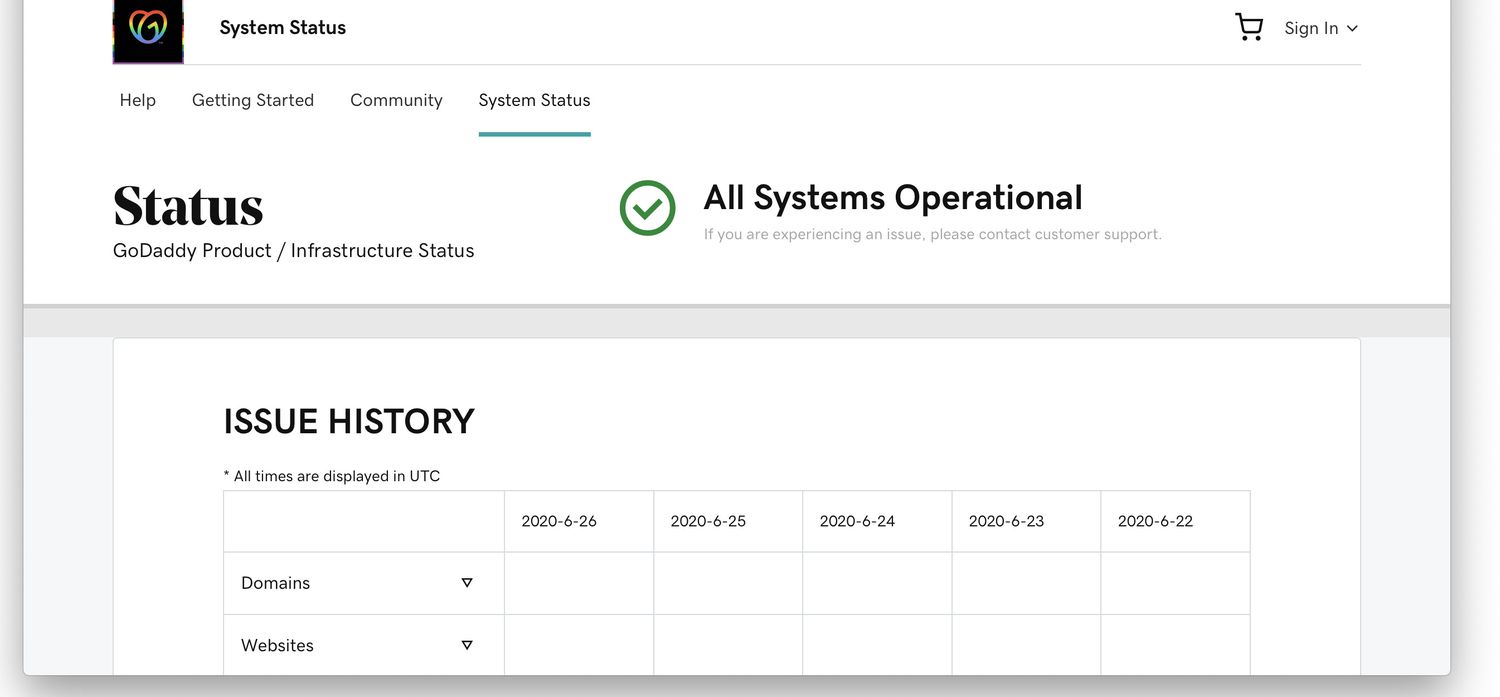Click the 2020-6-23 date header
This screenshot has width=1500, height=697.
[x=1006, y=521]
